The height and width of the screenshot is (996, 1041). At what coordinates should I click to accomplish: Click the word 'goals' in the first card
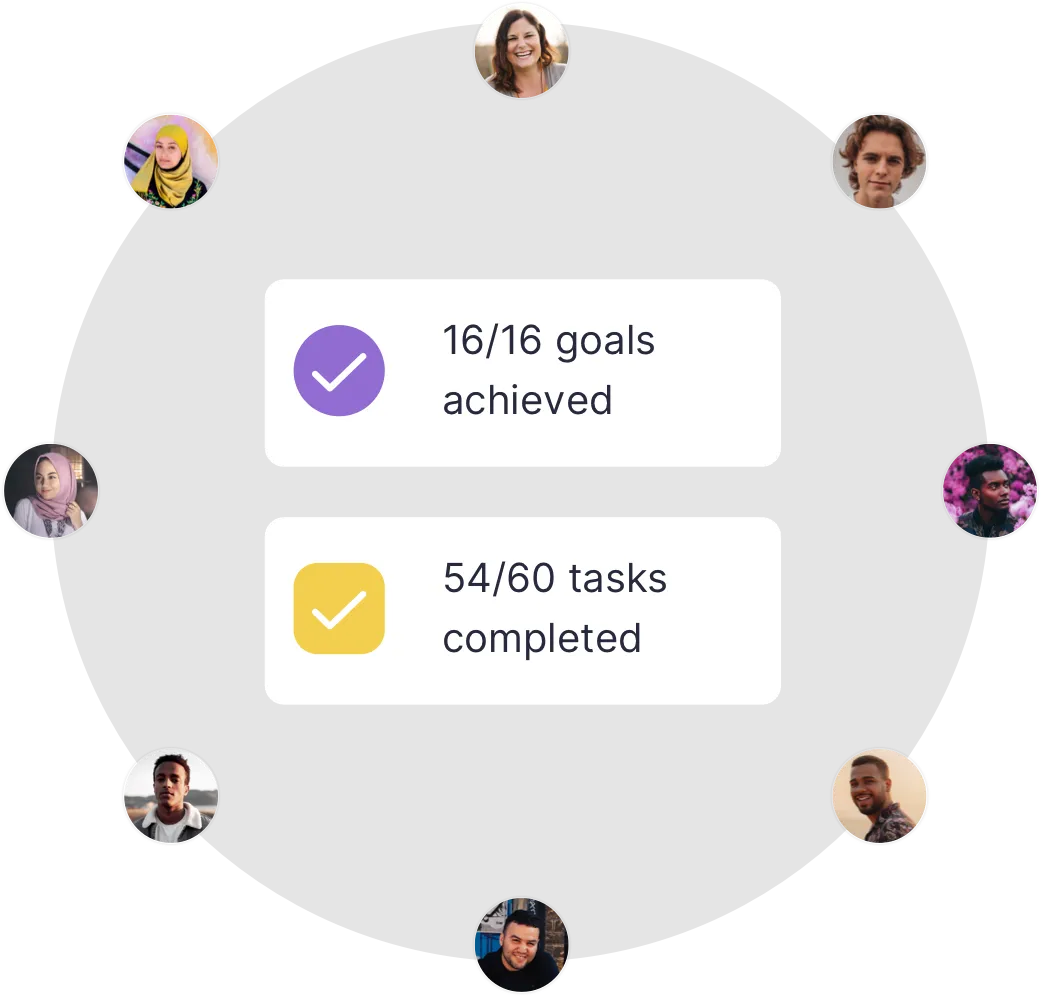[605, 343]
